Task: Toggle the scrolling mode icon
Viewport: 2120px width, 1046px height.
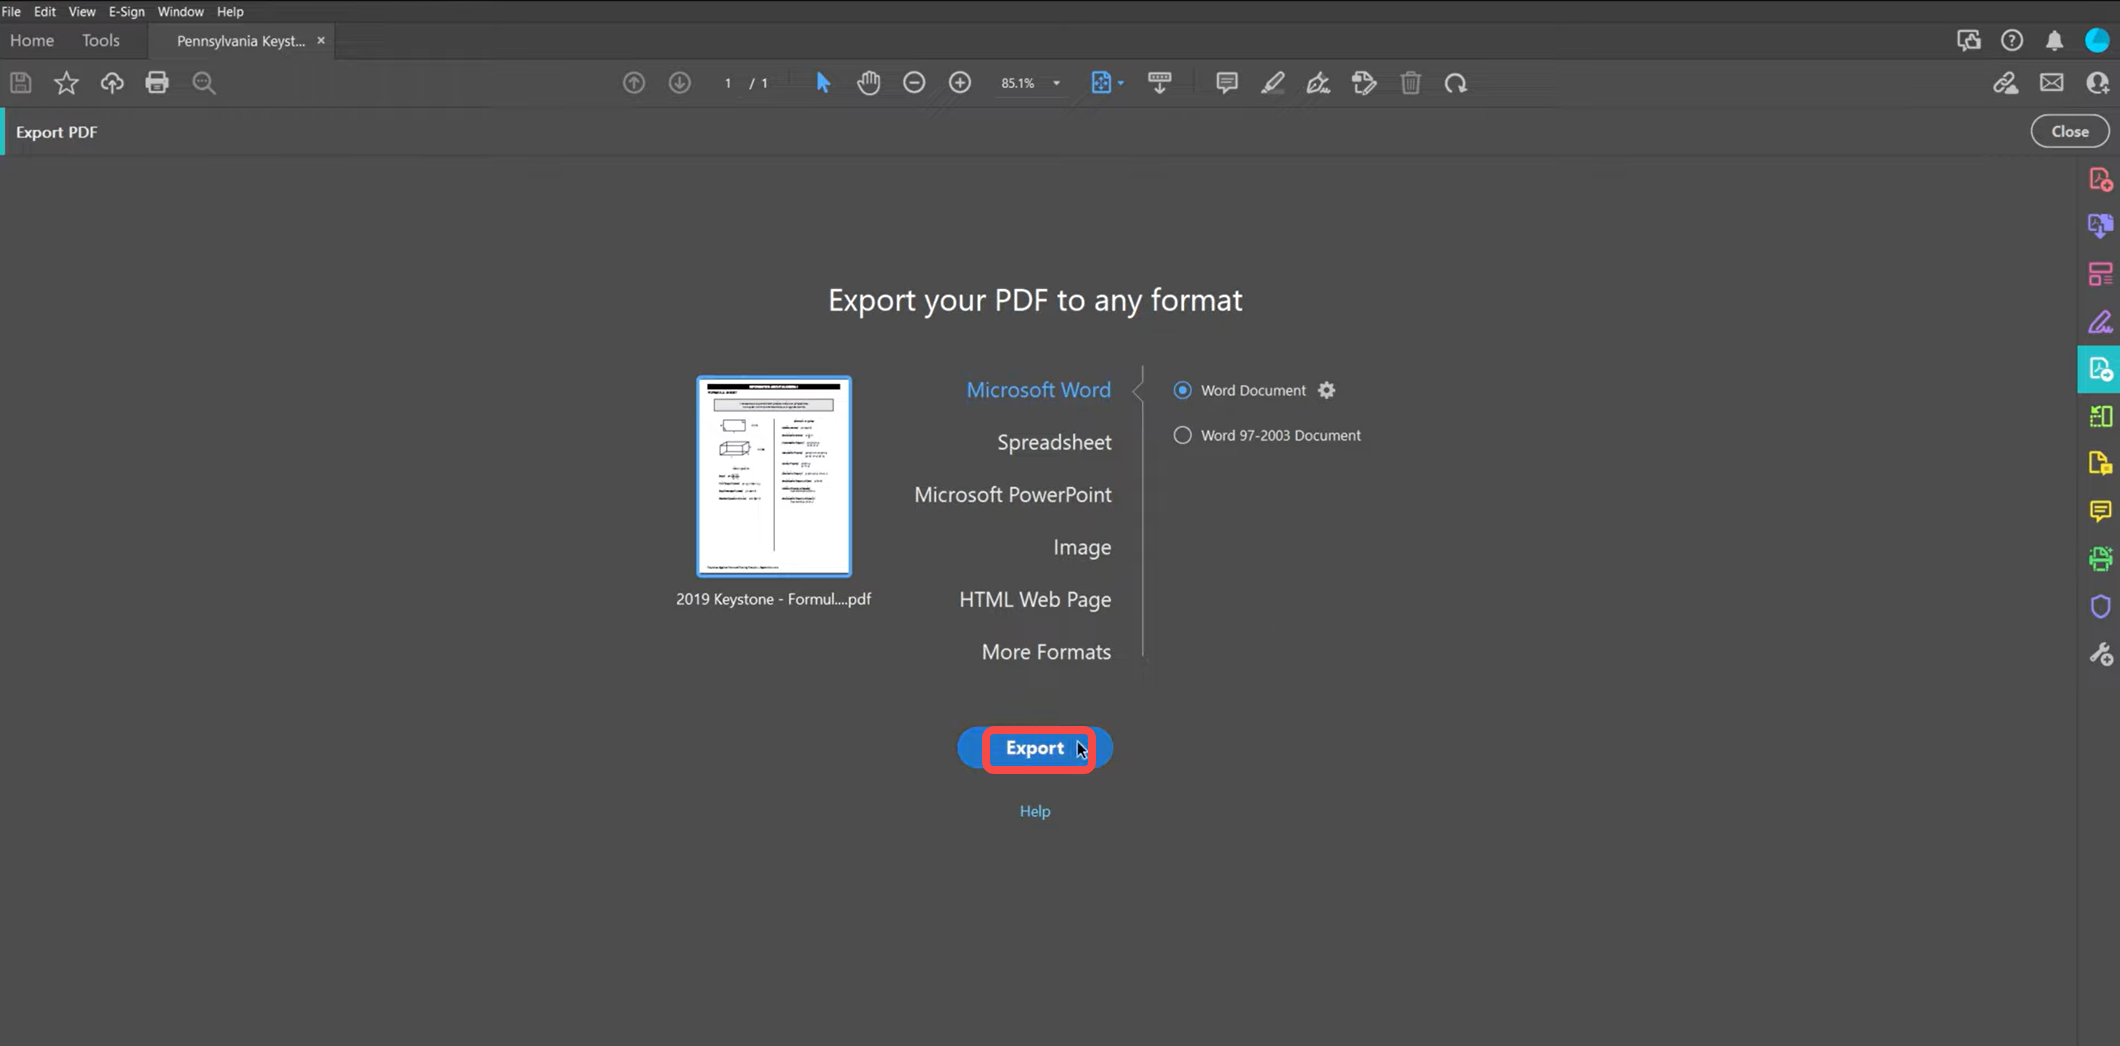Action: [x=1160, y=83]
